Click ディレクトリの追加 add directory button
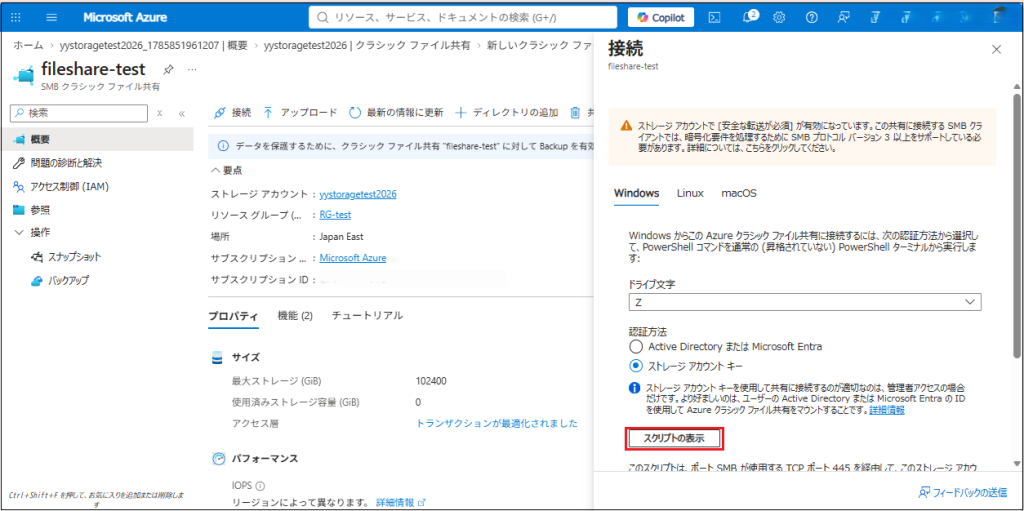The image size is (1024, 511). [x=506, y=112]
